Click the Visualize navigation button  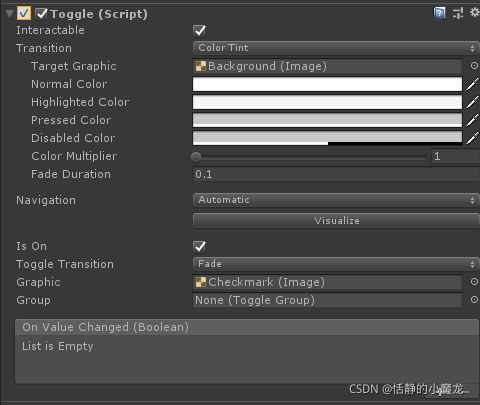click(336, 221)
